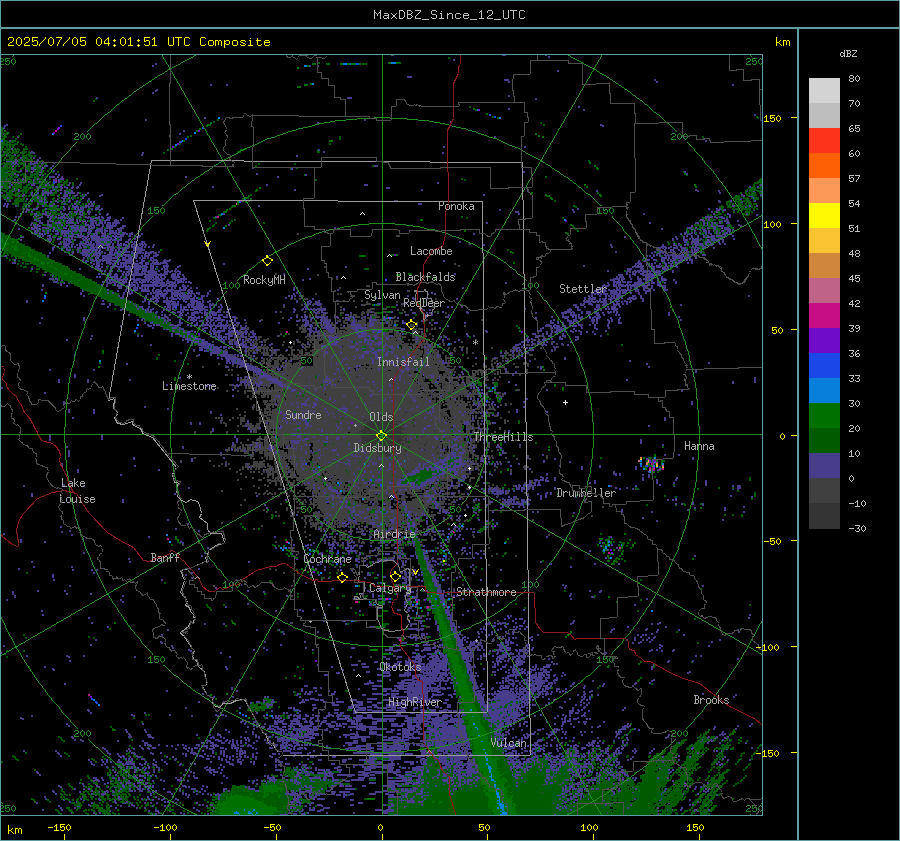Click the Ponoka city label
Image resolution: width=900 pixels, height=841 pixels.
pos(456,206)
